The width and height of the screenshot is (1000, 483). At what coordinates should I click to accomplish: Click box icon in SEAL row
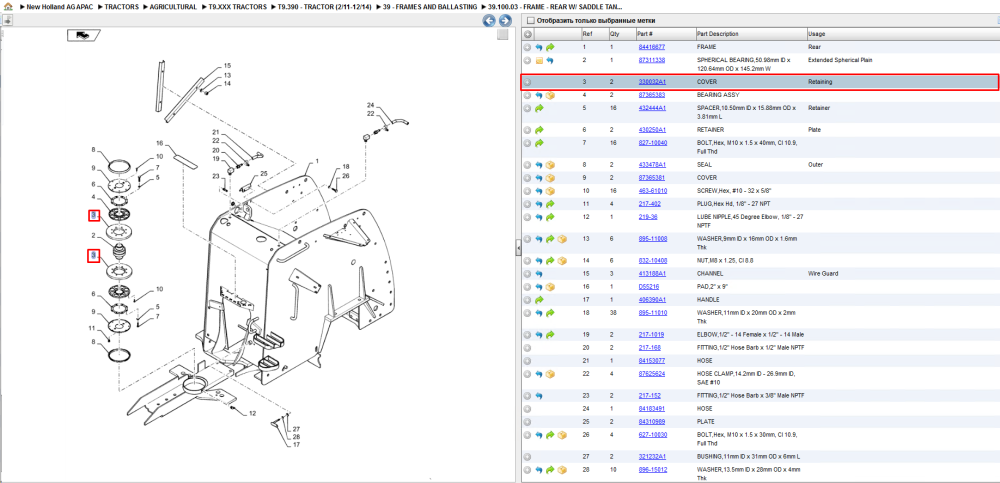tap(550, 165)
